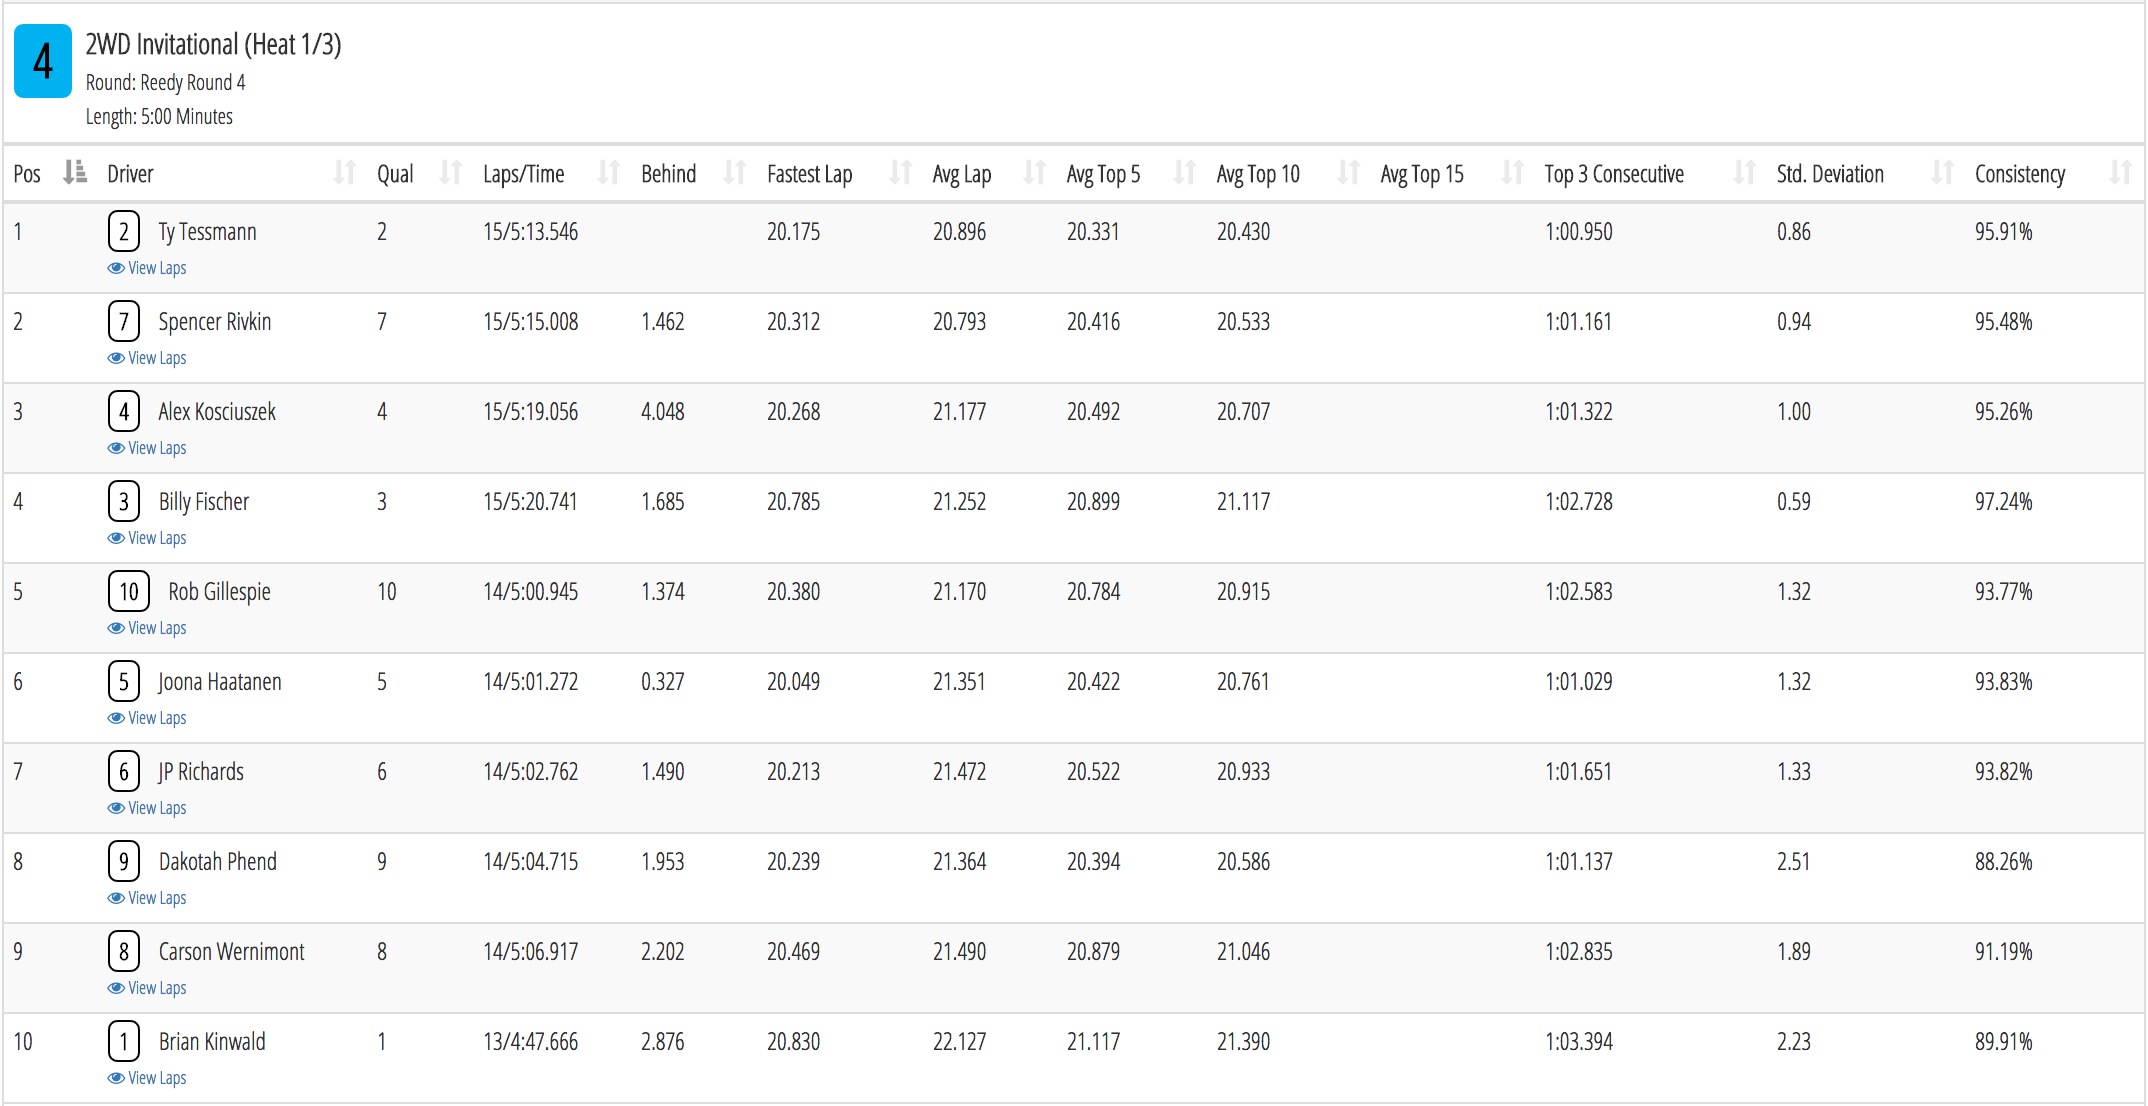The image size is (2148, 1106).
Task: Sort table by the Pos column icon
Action: tap(75, 173)
